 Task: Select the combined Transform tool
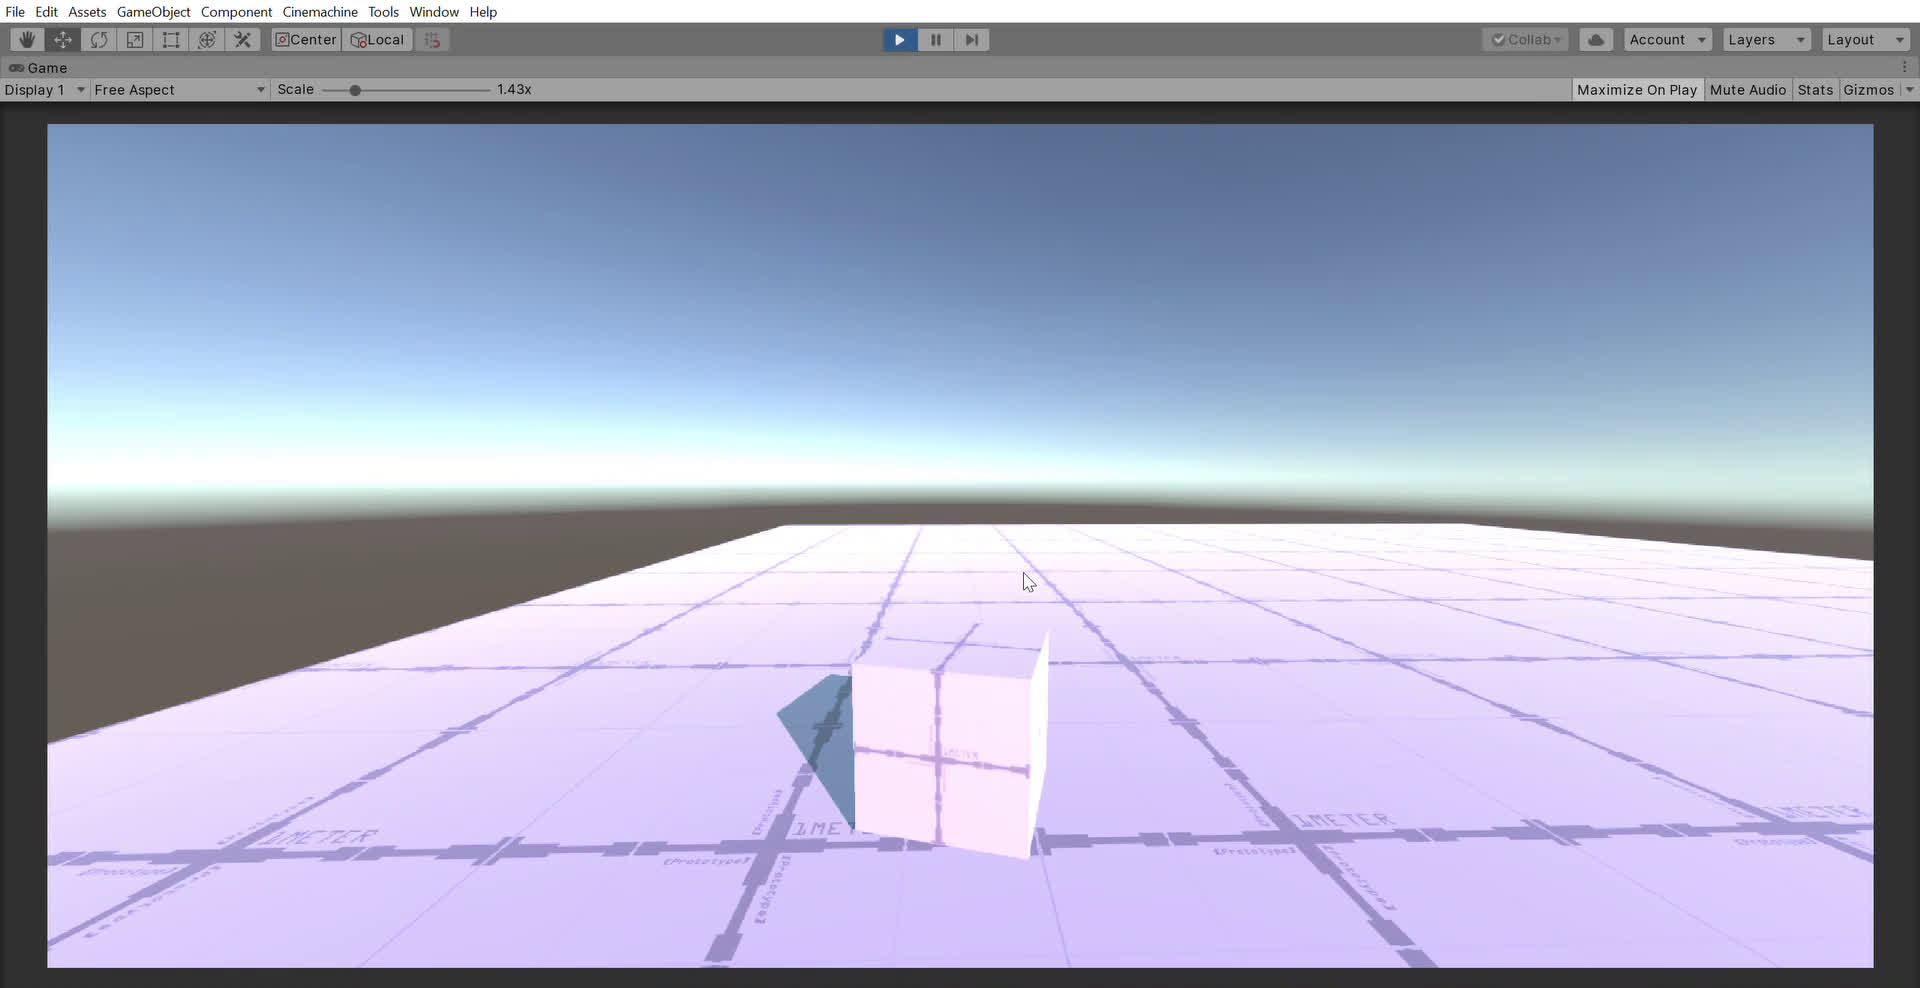pos(207,40)
